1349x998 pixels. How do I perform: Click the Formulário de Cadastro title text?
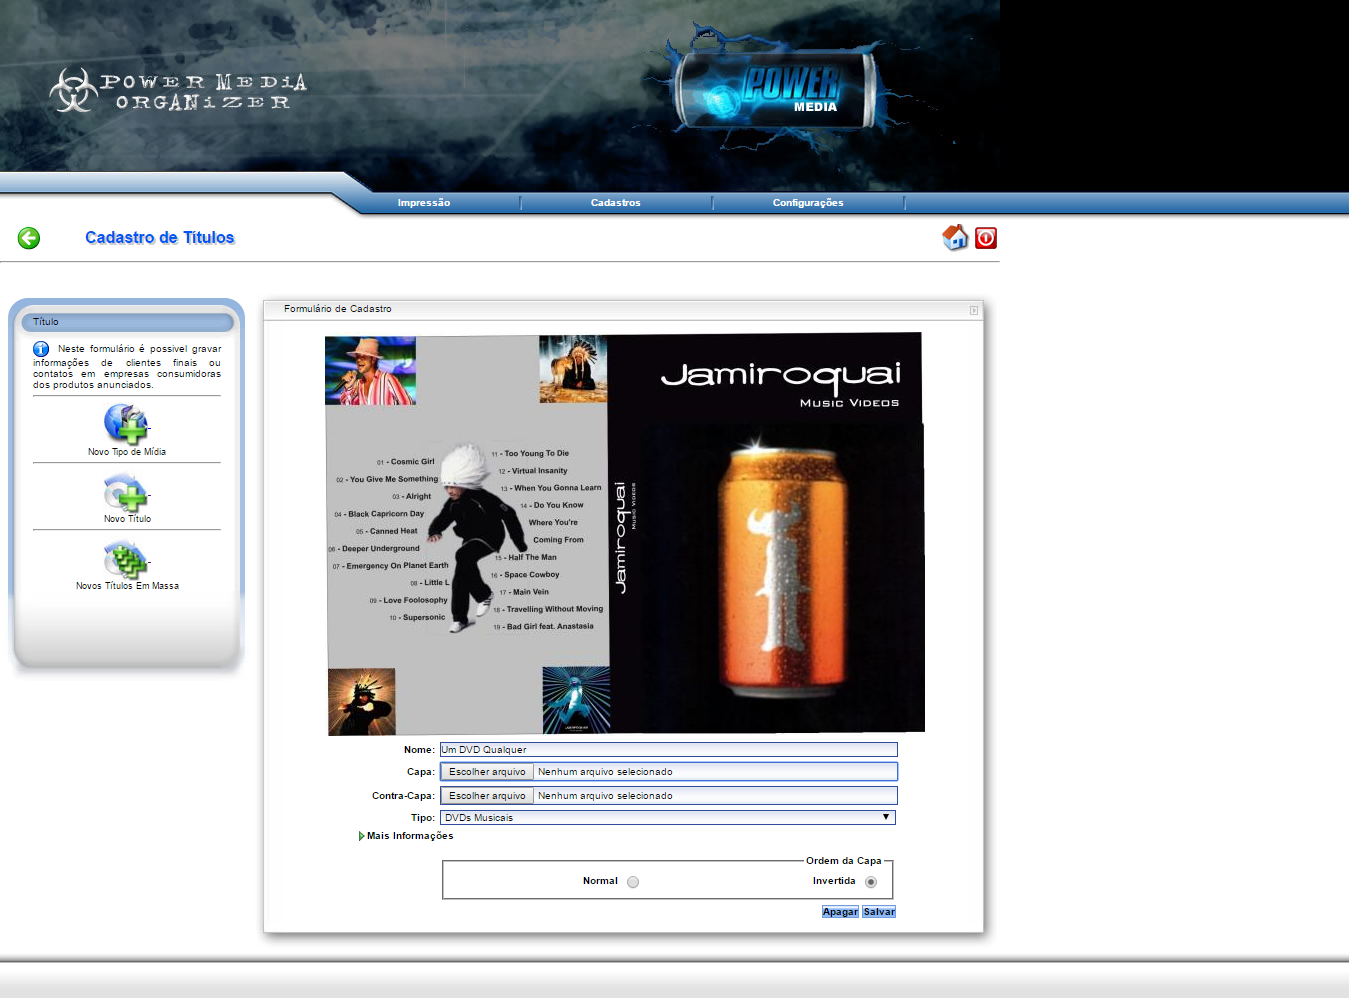click(x=338, y=309)
